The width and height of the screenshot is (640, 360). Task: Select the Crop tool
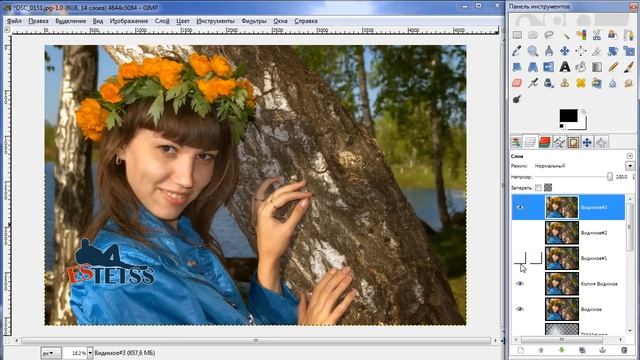tap(597, 51)
